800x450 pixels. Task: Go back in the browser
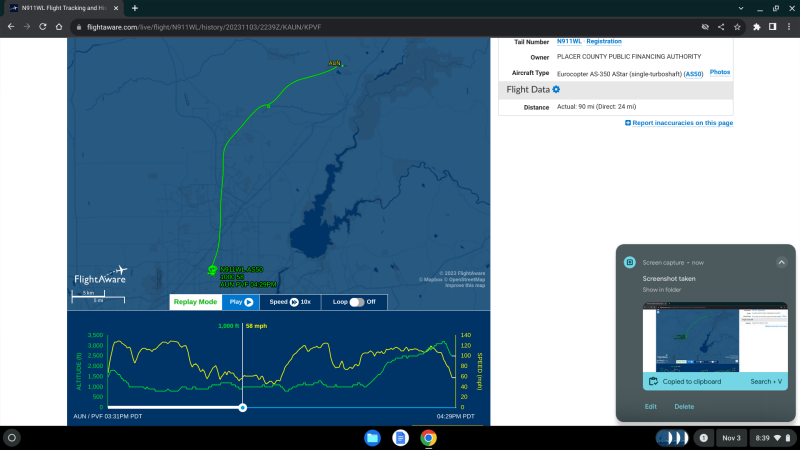coord(11,27)
